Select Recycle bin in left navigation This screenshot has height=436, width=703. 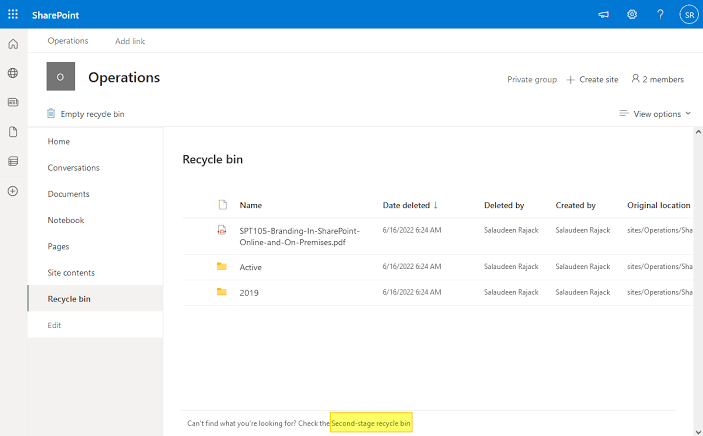95,299
